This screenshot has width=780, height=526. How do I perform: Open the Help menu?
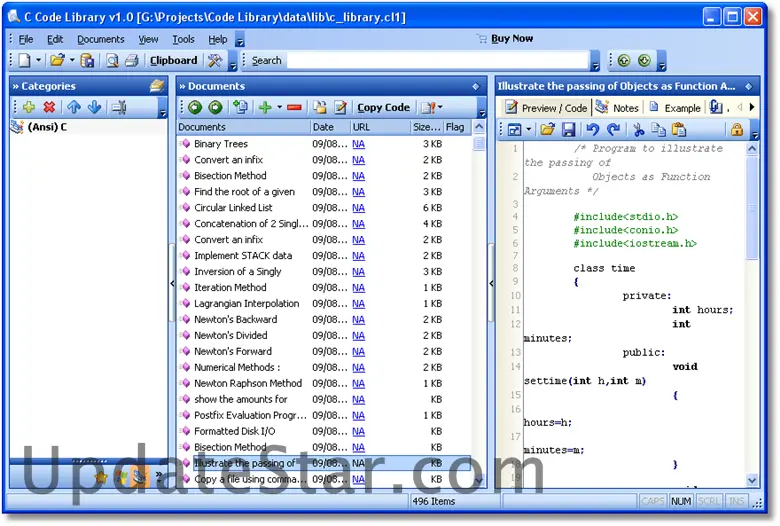point(217,39)
